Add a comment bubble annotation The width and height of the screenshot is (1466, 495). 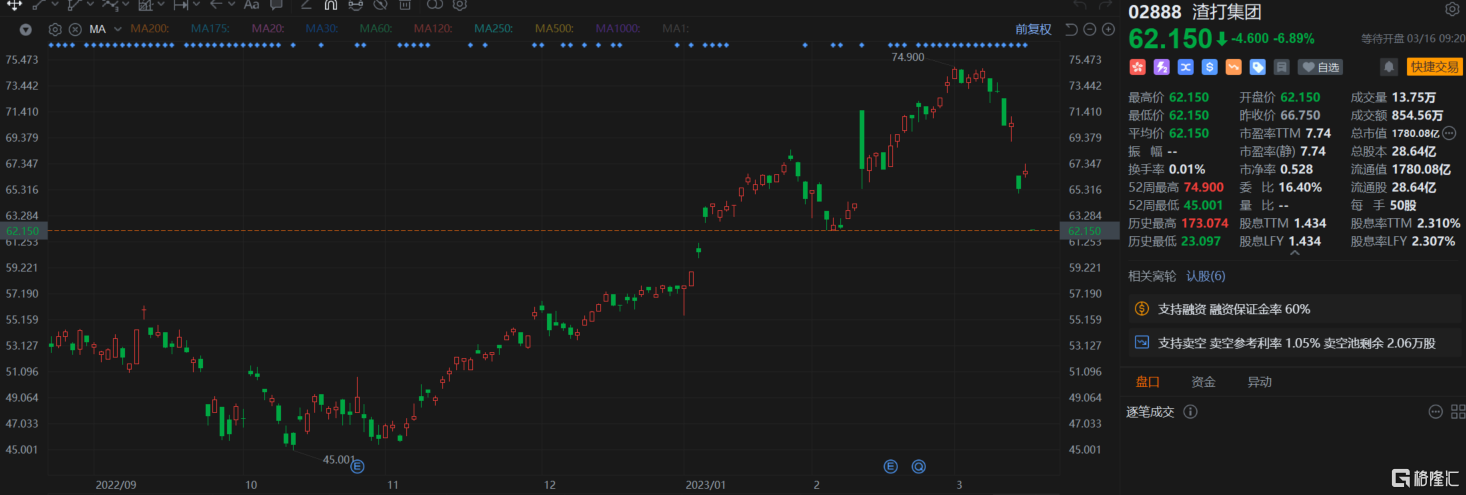coord(276,5)
